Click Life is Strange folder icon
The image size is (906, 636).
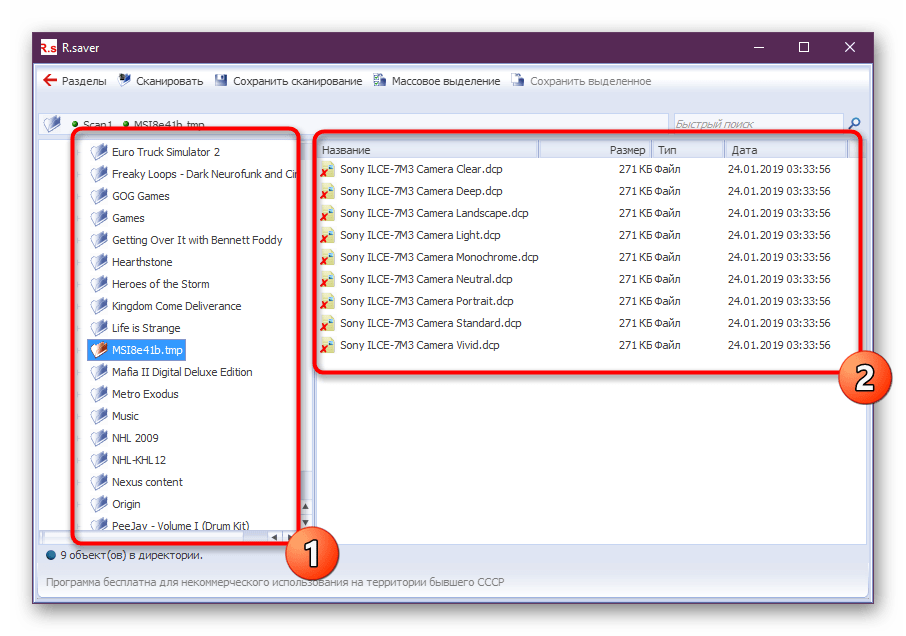[x=99, y=327]
